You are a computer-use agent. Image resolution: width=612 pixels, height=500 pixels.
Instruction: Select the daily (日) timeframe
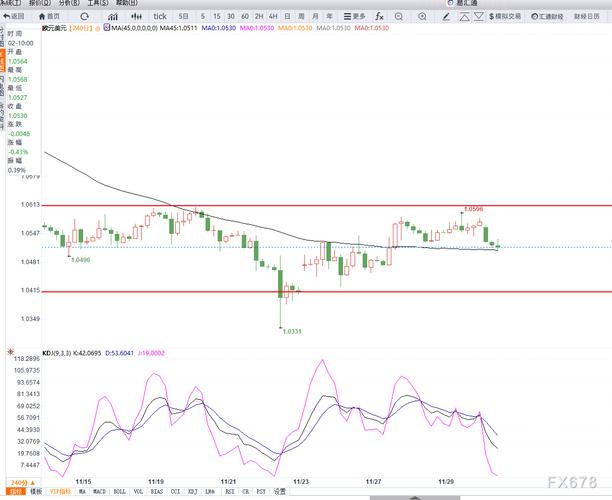tap(287, 16)
